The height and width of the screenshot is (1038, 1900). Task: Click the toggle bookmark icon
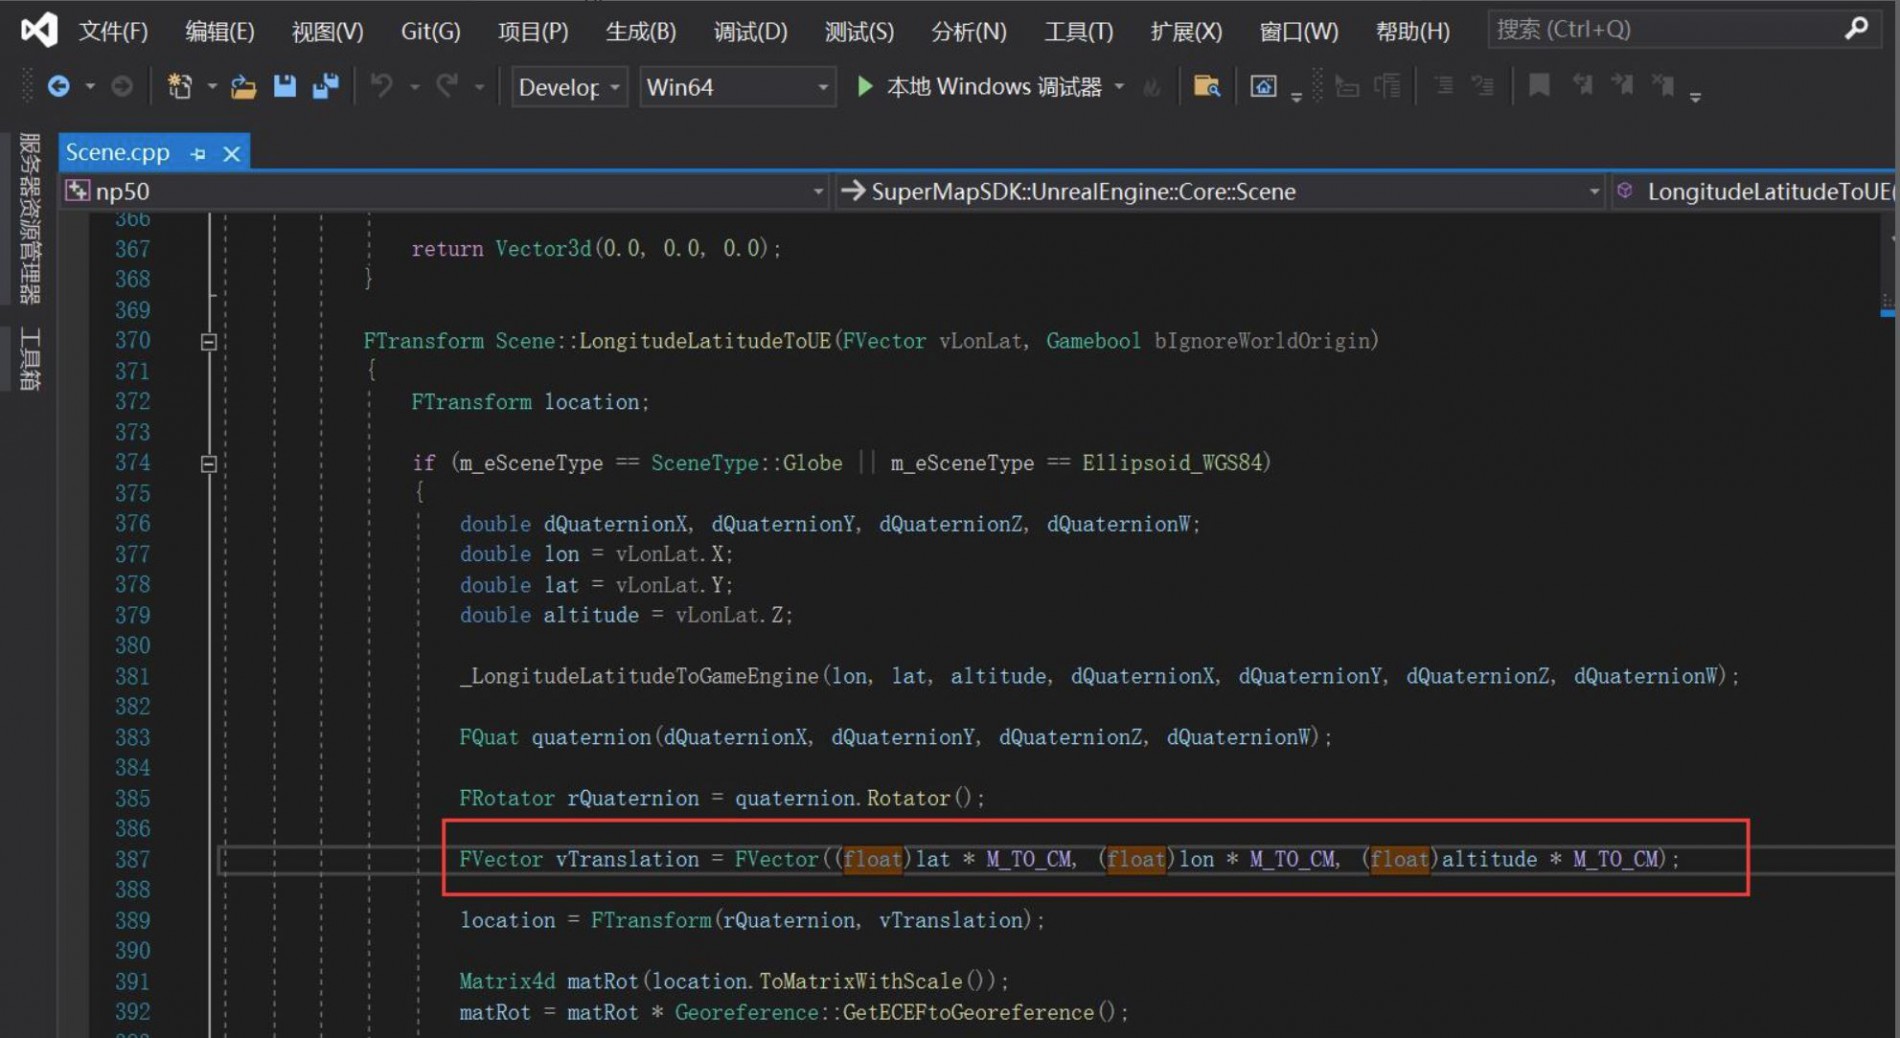(1539, 86)
